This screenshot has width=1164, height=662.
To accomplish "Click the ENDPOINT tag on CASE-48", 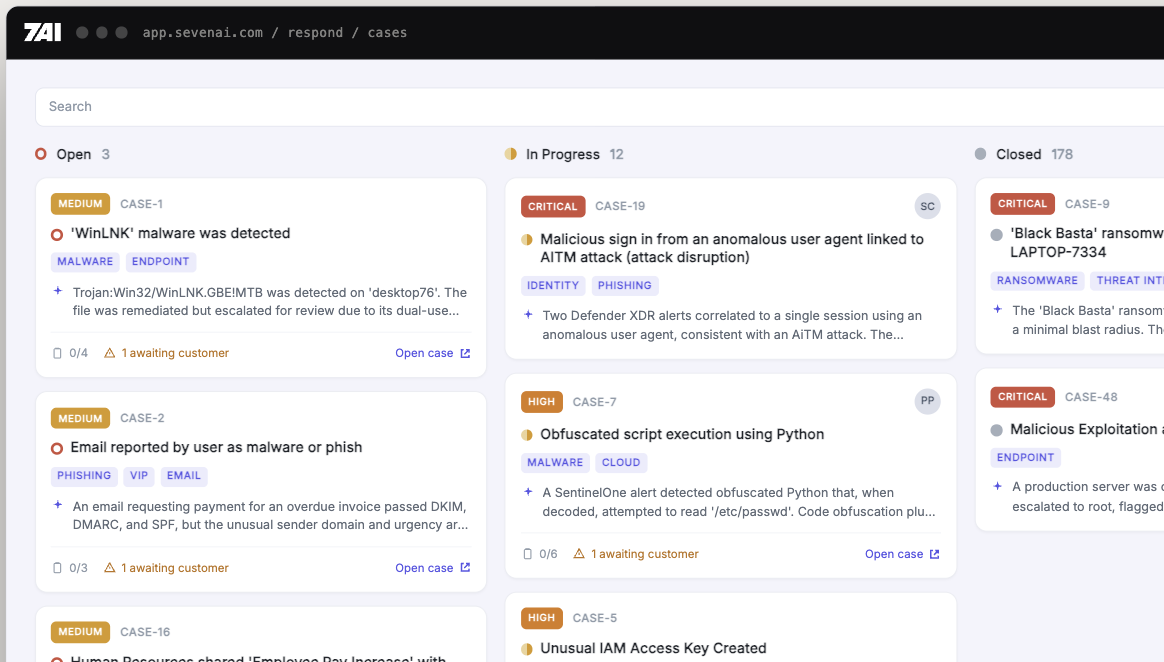I will click(x=1025, y=457).
